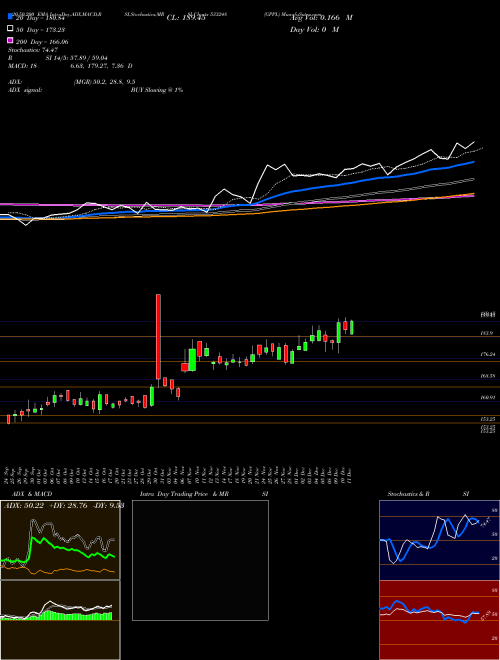Image resolution: width=500 pixels, height=660 pixels.
Task: Click the magenta 200 Day EMA legend swatch
Action: (10, 41)
